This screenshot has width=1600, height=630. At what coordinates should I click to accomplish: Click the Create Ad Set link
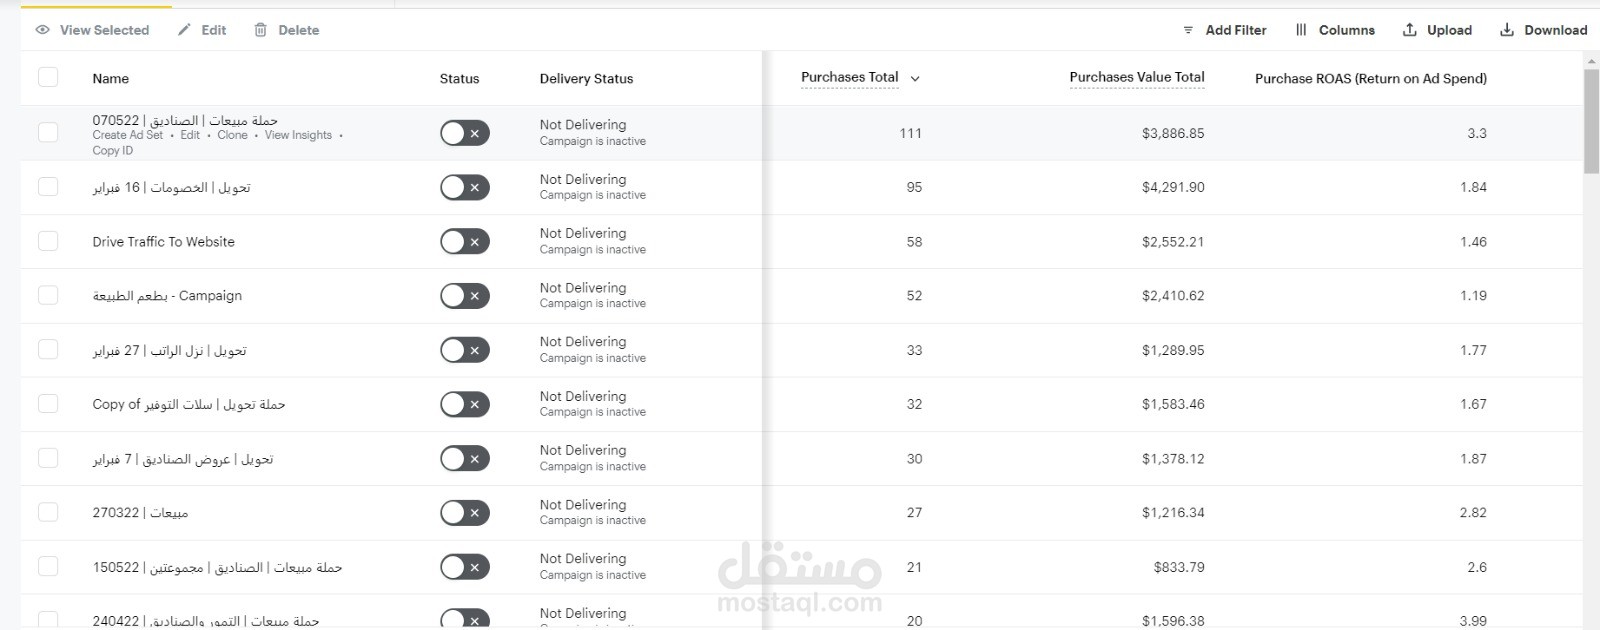tap(127, 135)
